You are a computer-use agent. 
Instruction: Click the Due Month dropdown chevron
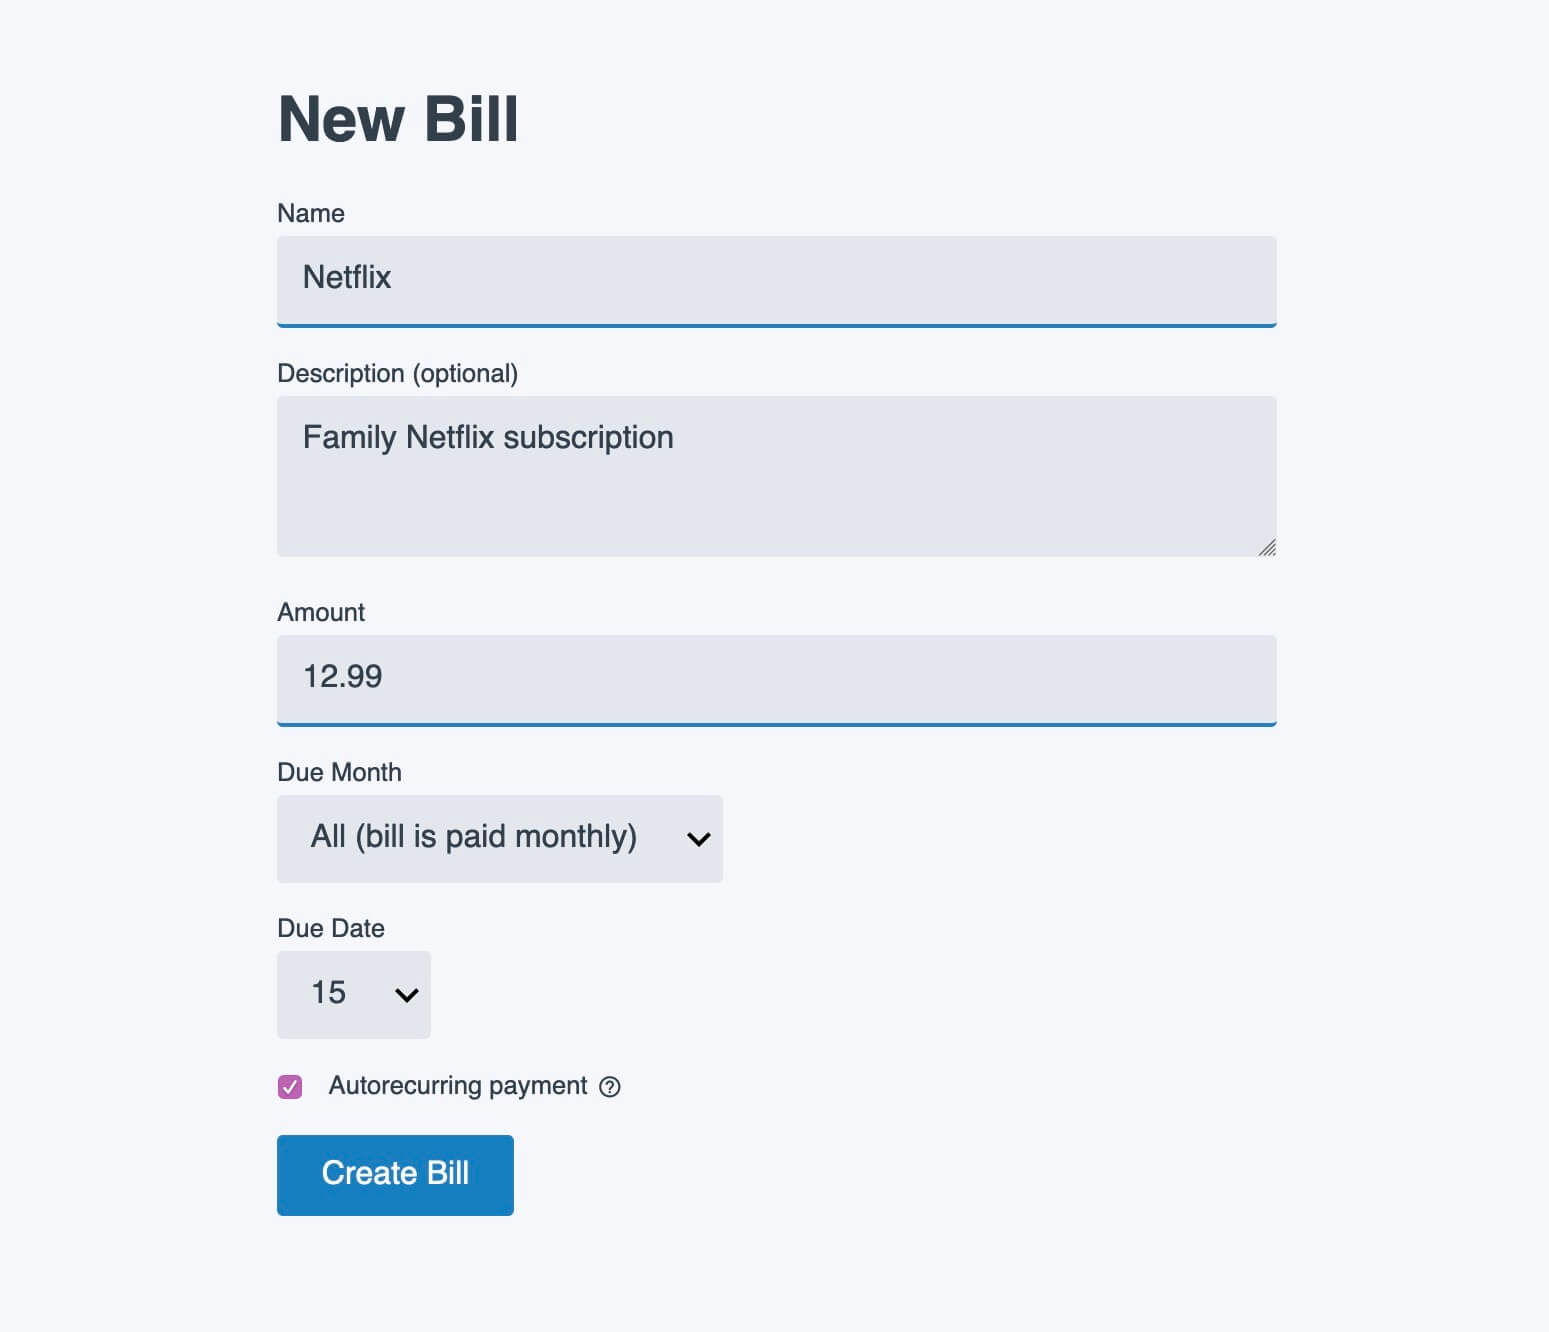[698, 839]
